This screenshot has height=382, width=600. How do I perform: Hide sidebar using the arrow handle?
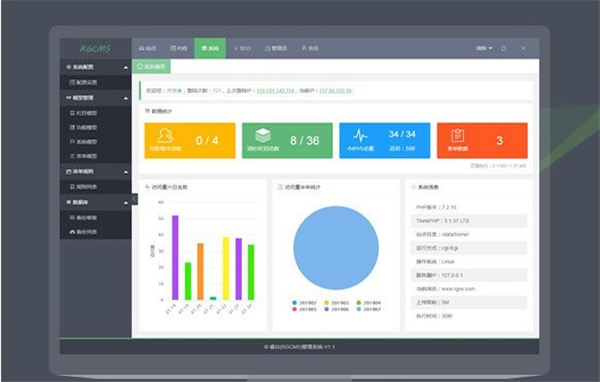tap(134, 199)
